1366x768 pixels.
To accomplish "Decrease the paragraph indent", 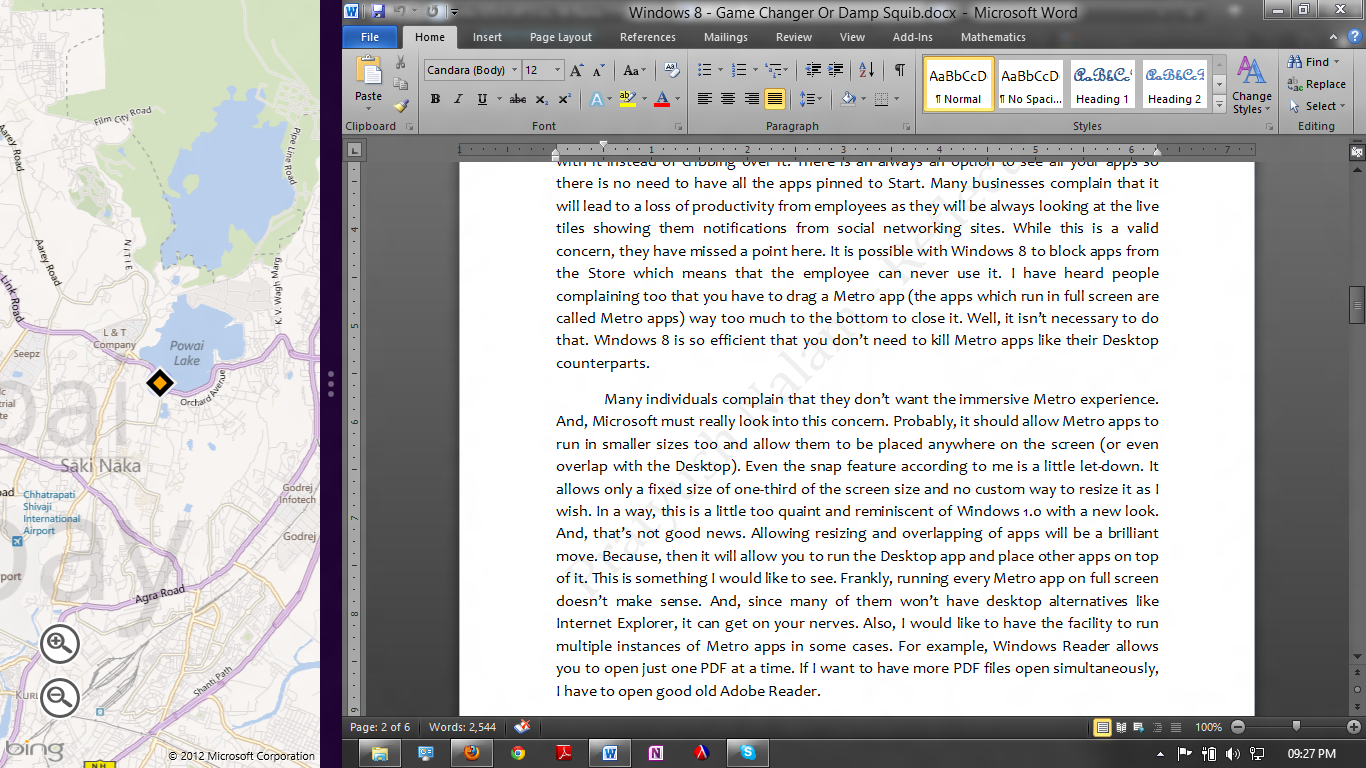I will pos(812,70).
